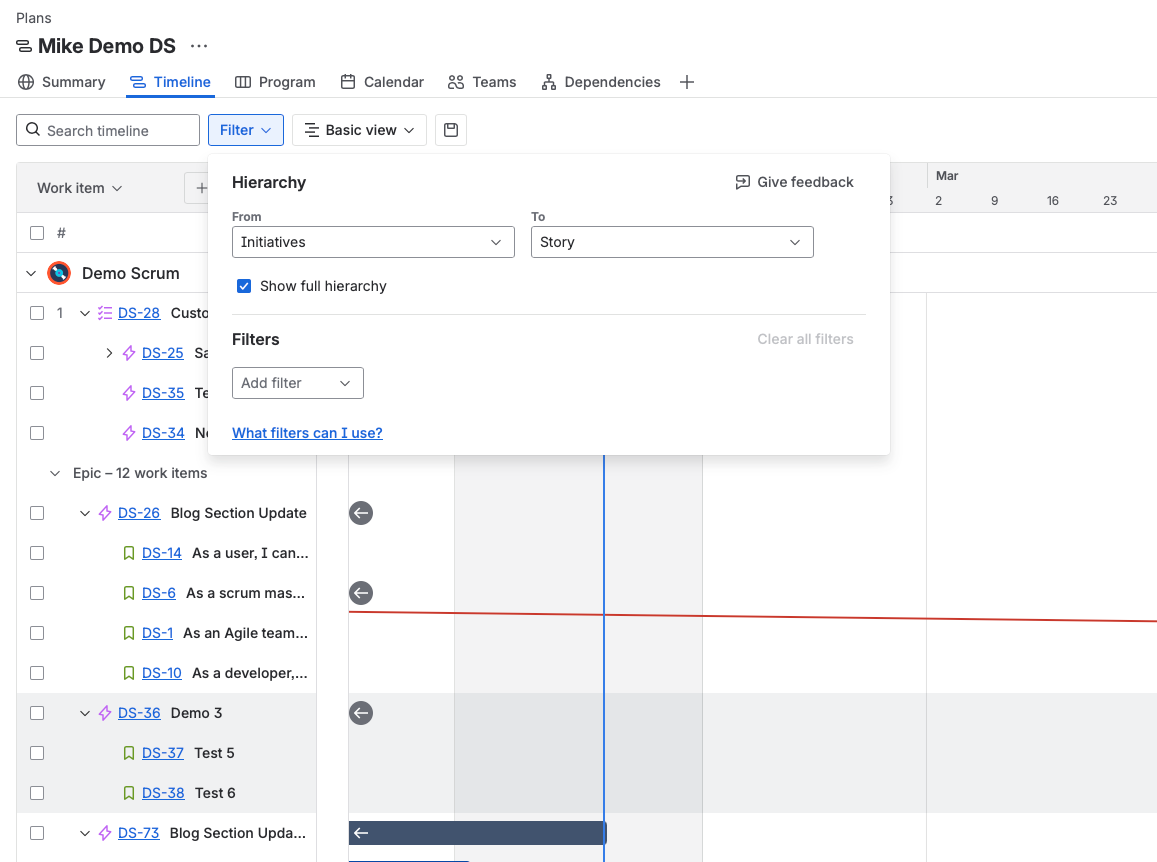Screen dimensions: 1157x862
Task: Click the left arrow on the DS-26 row
Action: pos(361,513)
